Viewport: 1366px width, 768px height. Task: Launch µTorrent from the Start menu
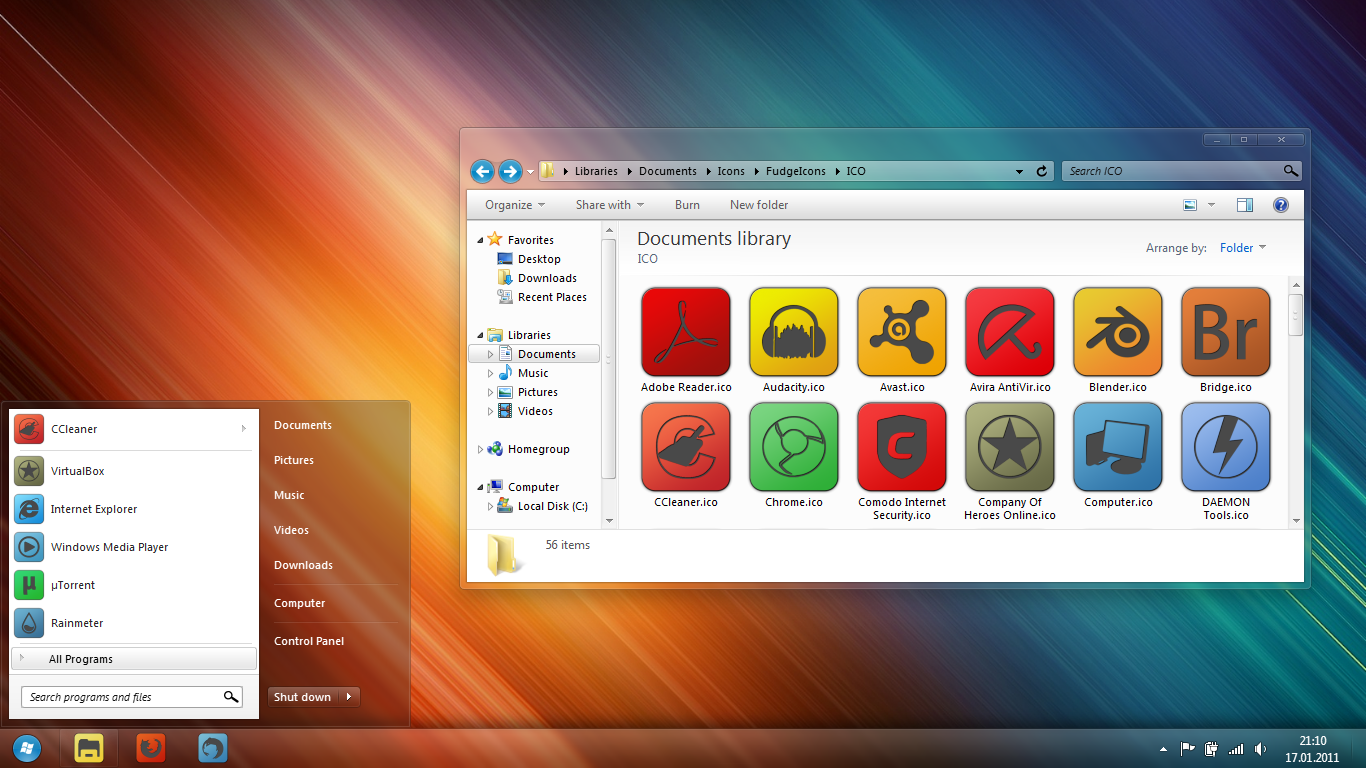click(x=133, y=585)
